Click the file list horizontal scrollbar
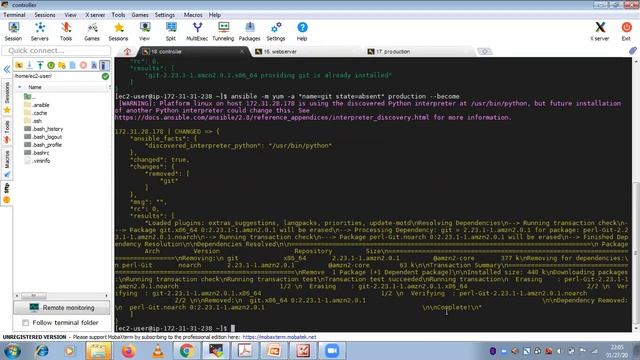Viewport: 640px width, 360px height. coord(62,296)
